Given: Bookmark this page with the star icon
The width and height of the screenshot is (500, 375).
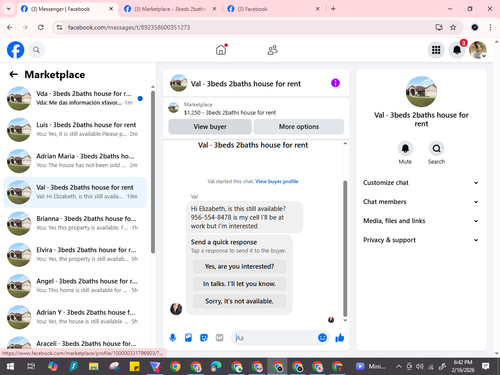Looking at the screenshot, I should 453,27.
